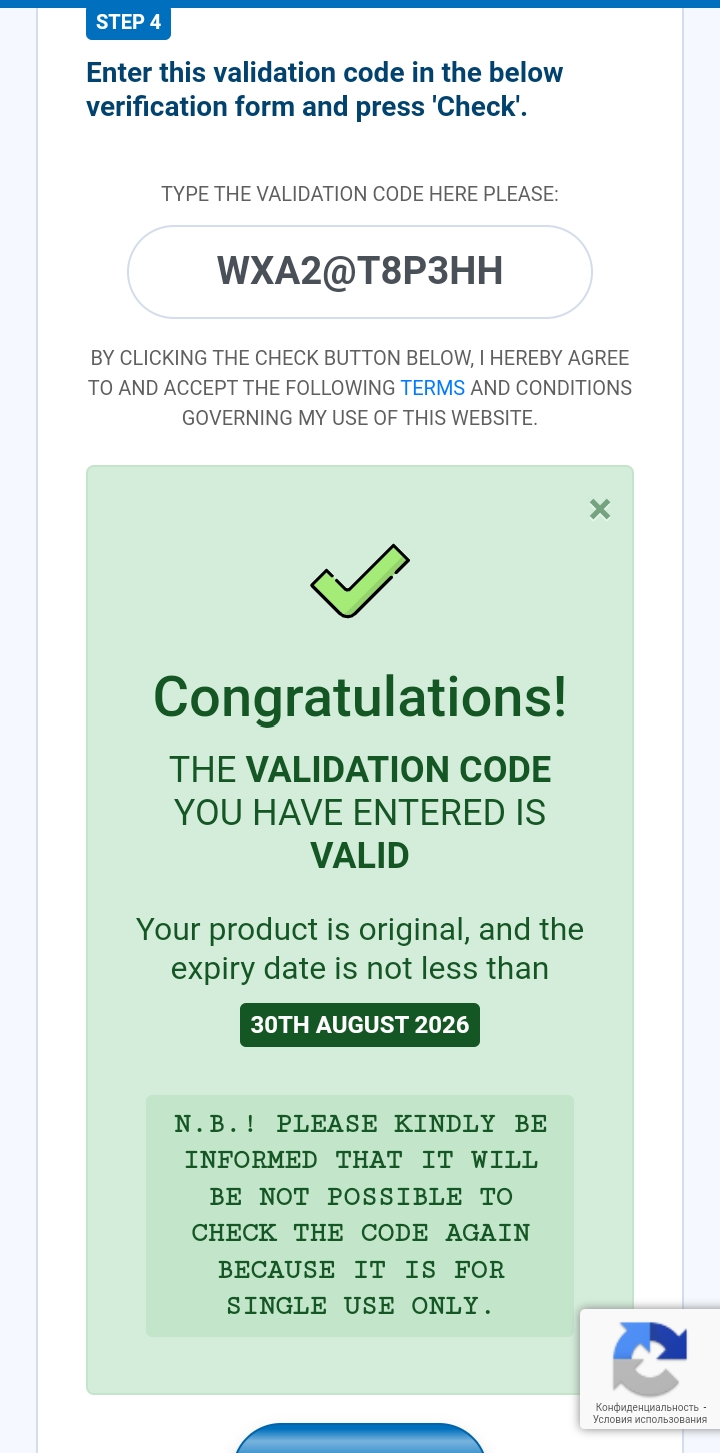
Task: Click the STEP 4 badge
Action: coord(128,22)
